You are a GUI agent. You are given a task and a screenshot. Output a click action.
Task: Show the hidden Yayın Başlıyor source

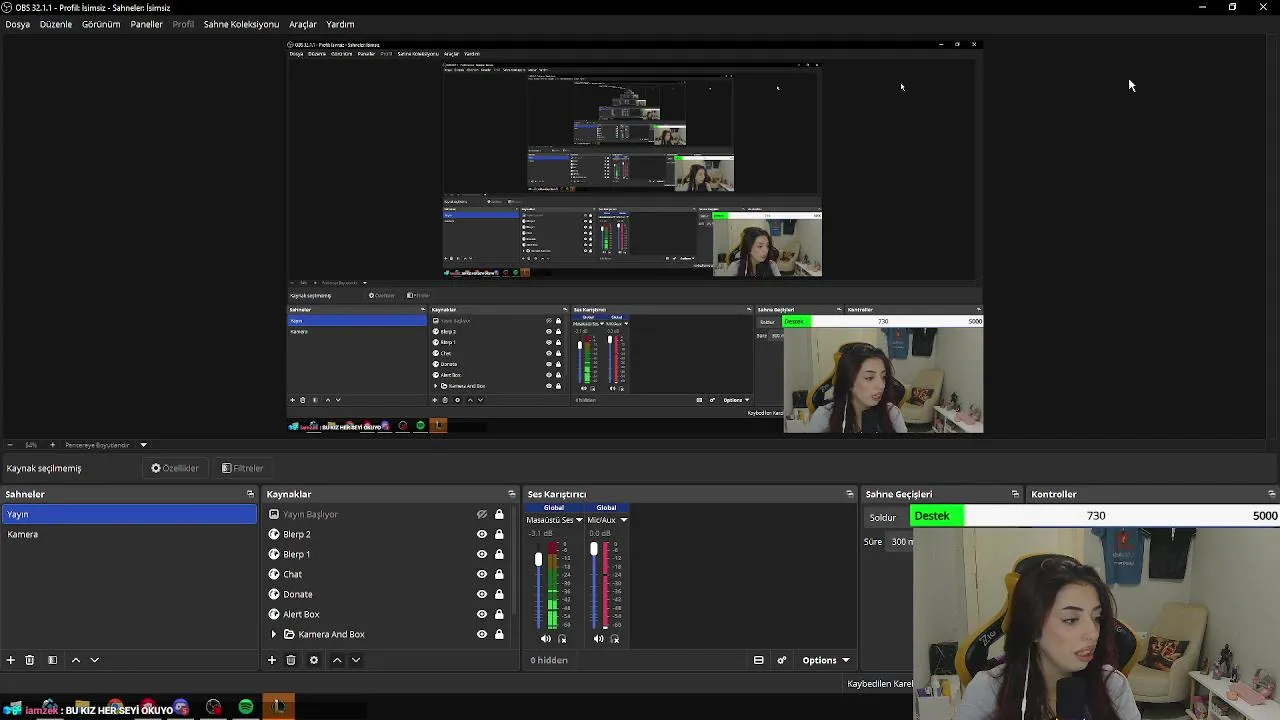coord(481,514)
